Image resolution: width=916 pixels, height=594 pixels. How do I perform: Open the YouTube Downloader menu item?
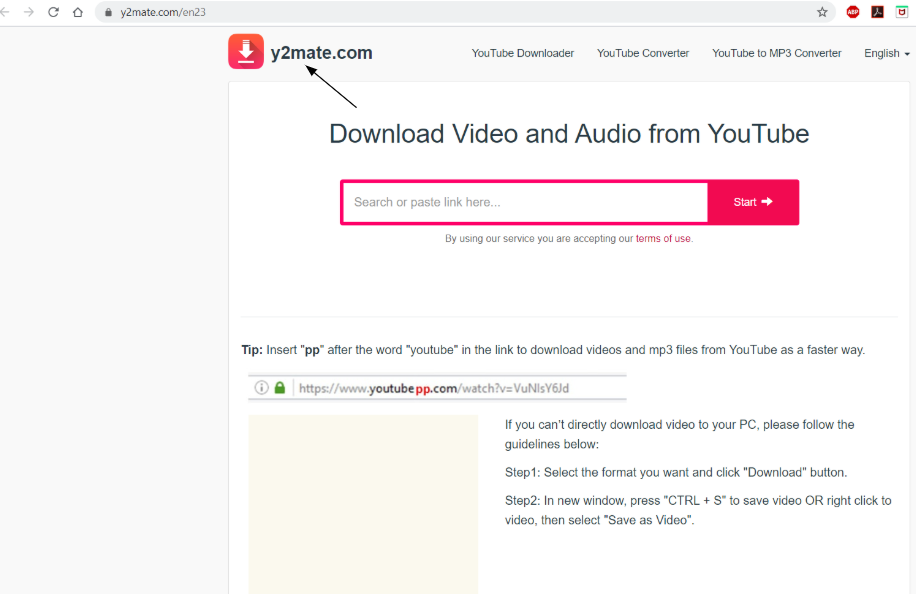click(523, 53)
